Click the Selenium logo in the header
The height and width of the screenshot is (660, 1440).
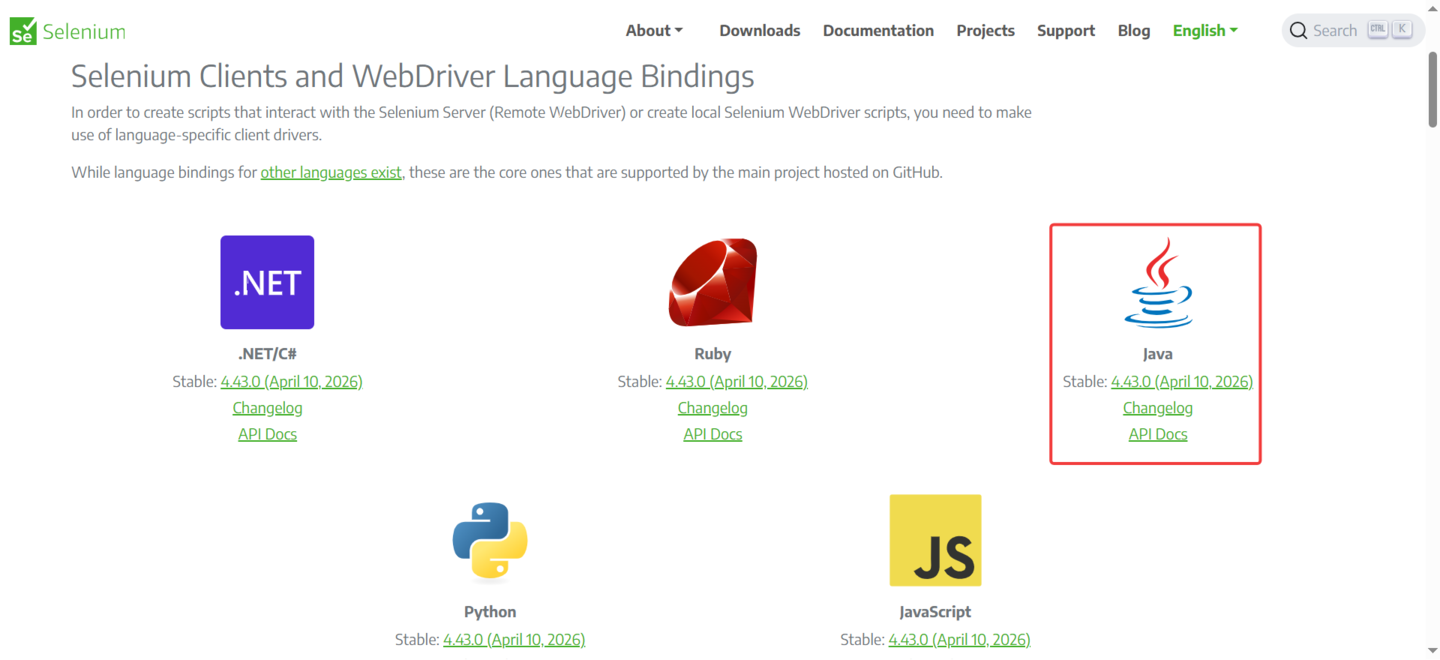point(68,31)
